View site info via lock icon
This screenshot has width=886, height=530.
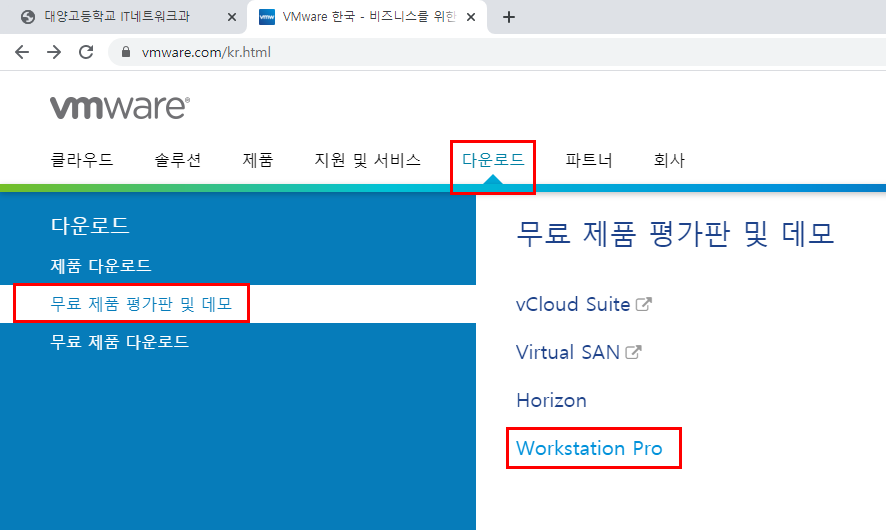[126, 52]
